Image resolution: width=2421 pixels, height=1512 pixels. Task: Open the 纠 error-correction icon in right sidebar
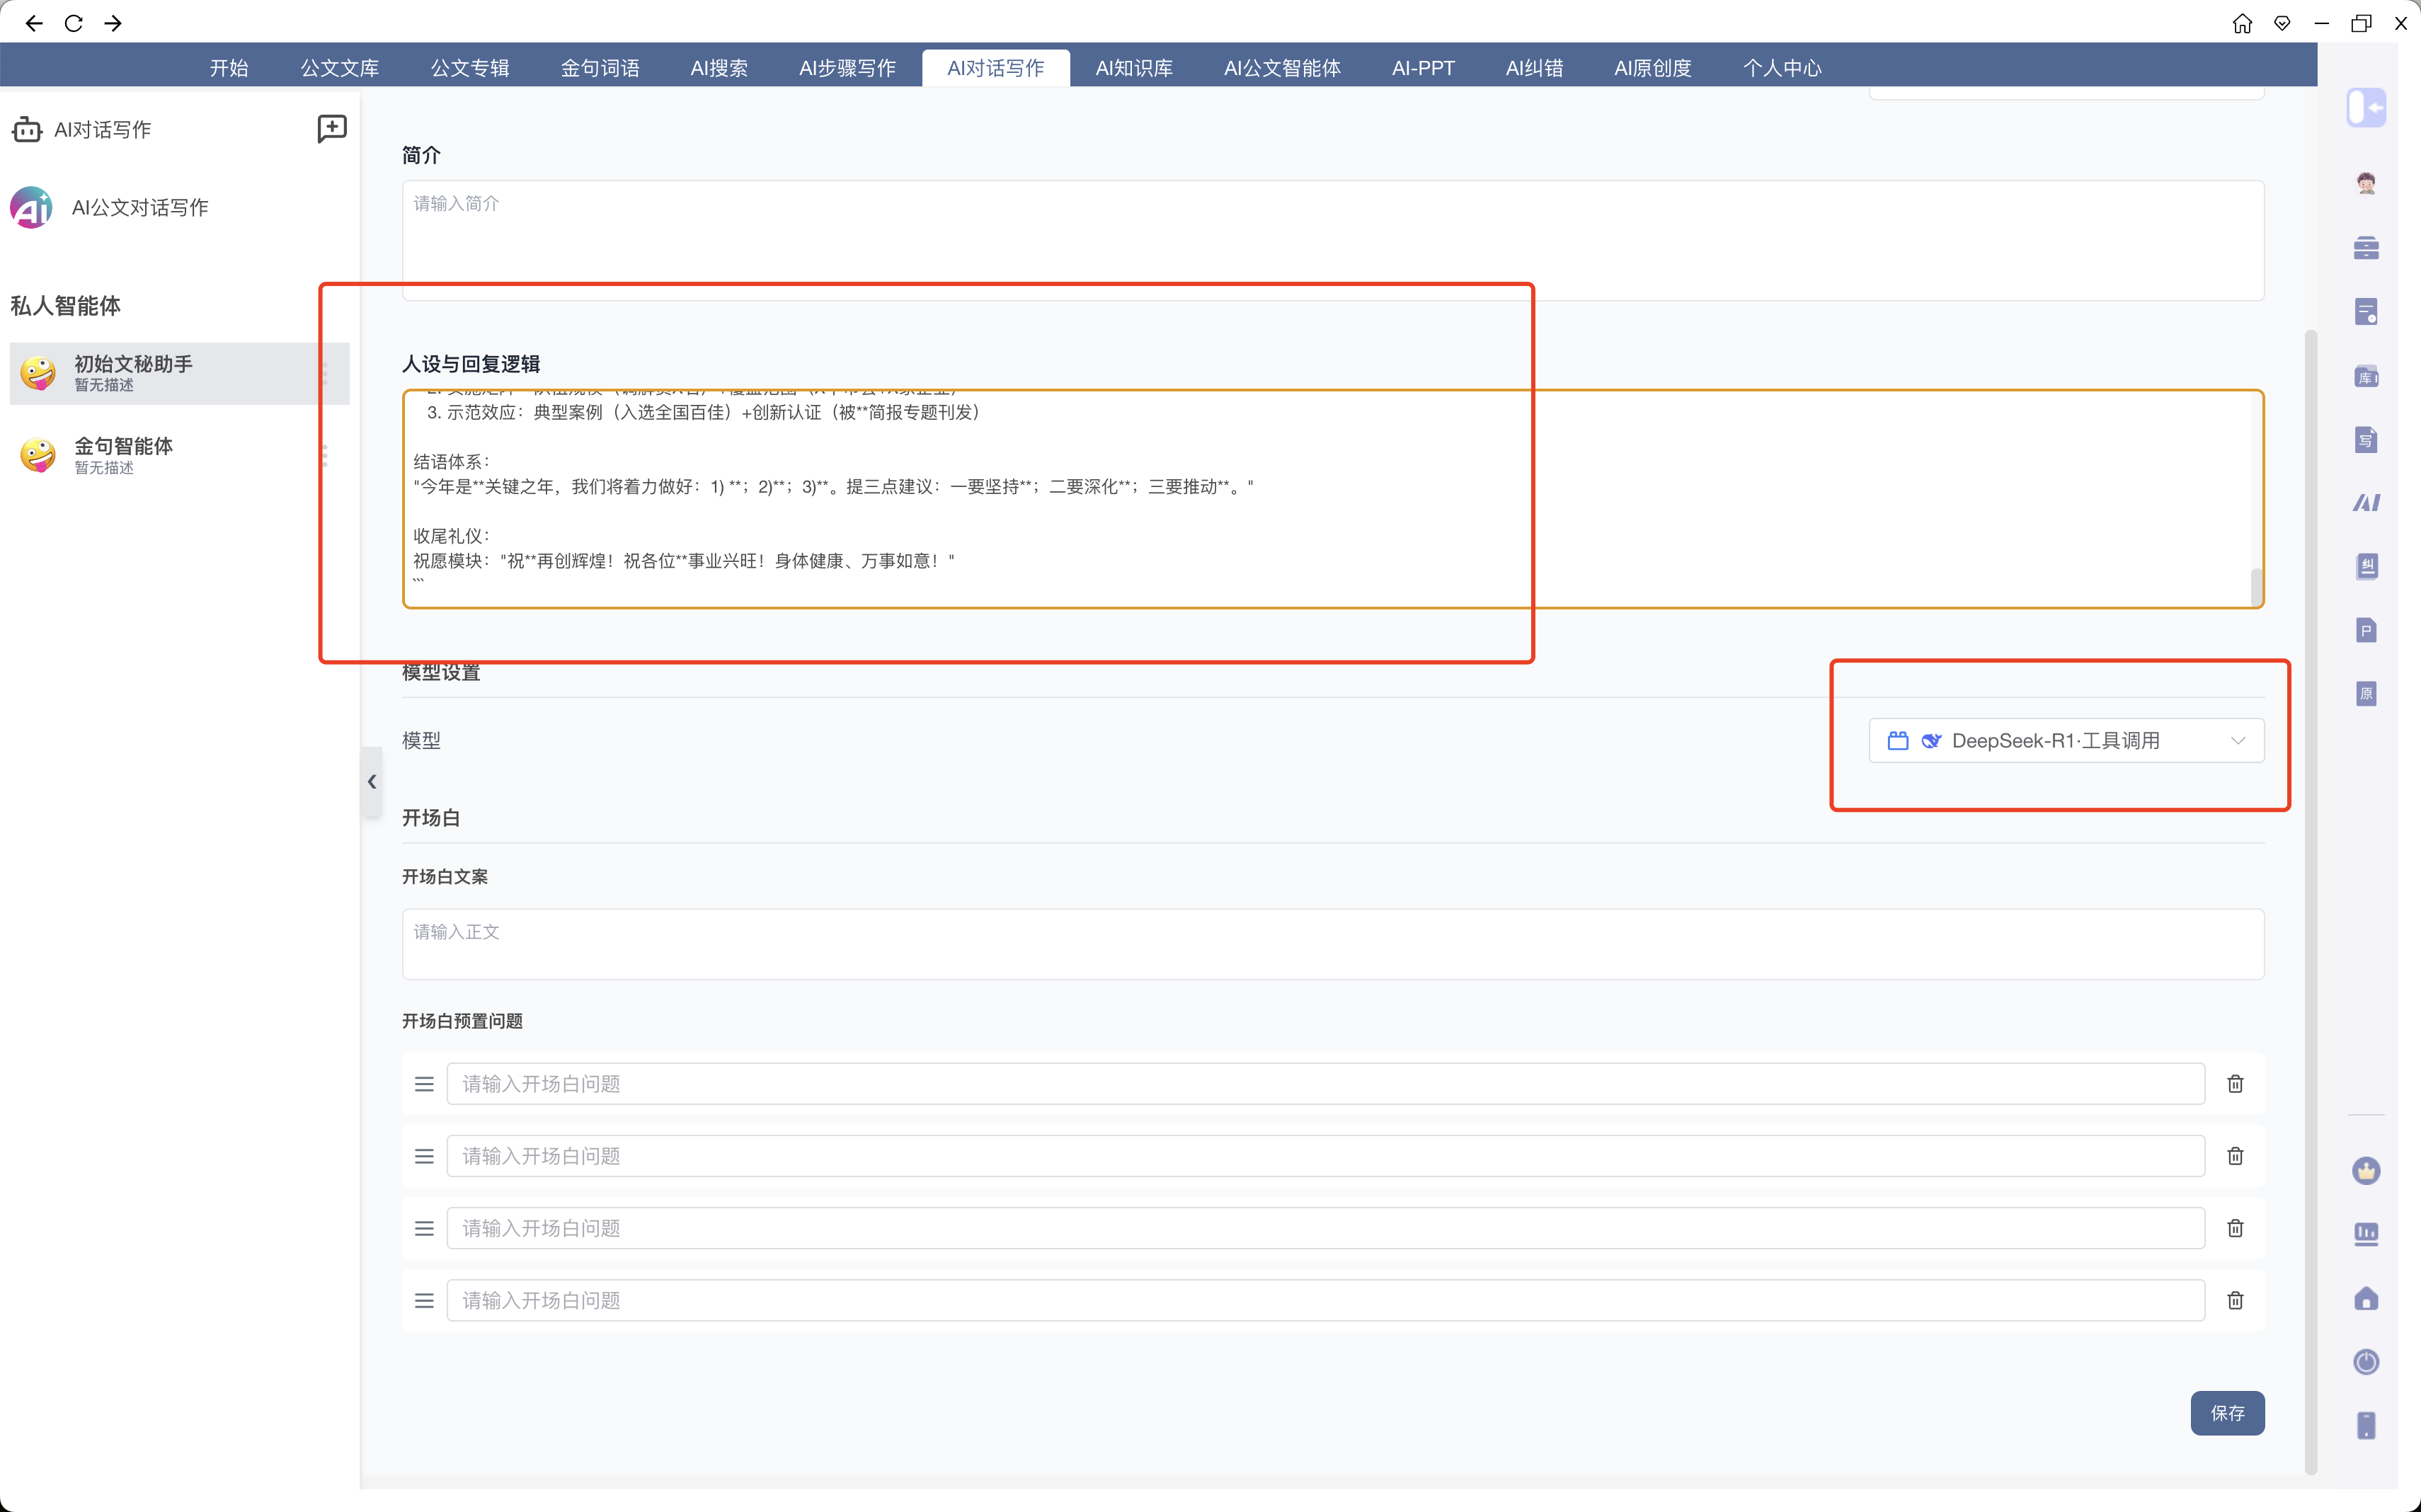point(2365,566)
